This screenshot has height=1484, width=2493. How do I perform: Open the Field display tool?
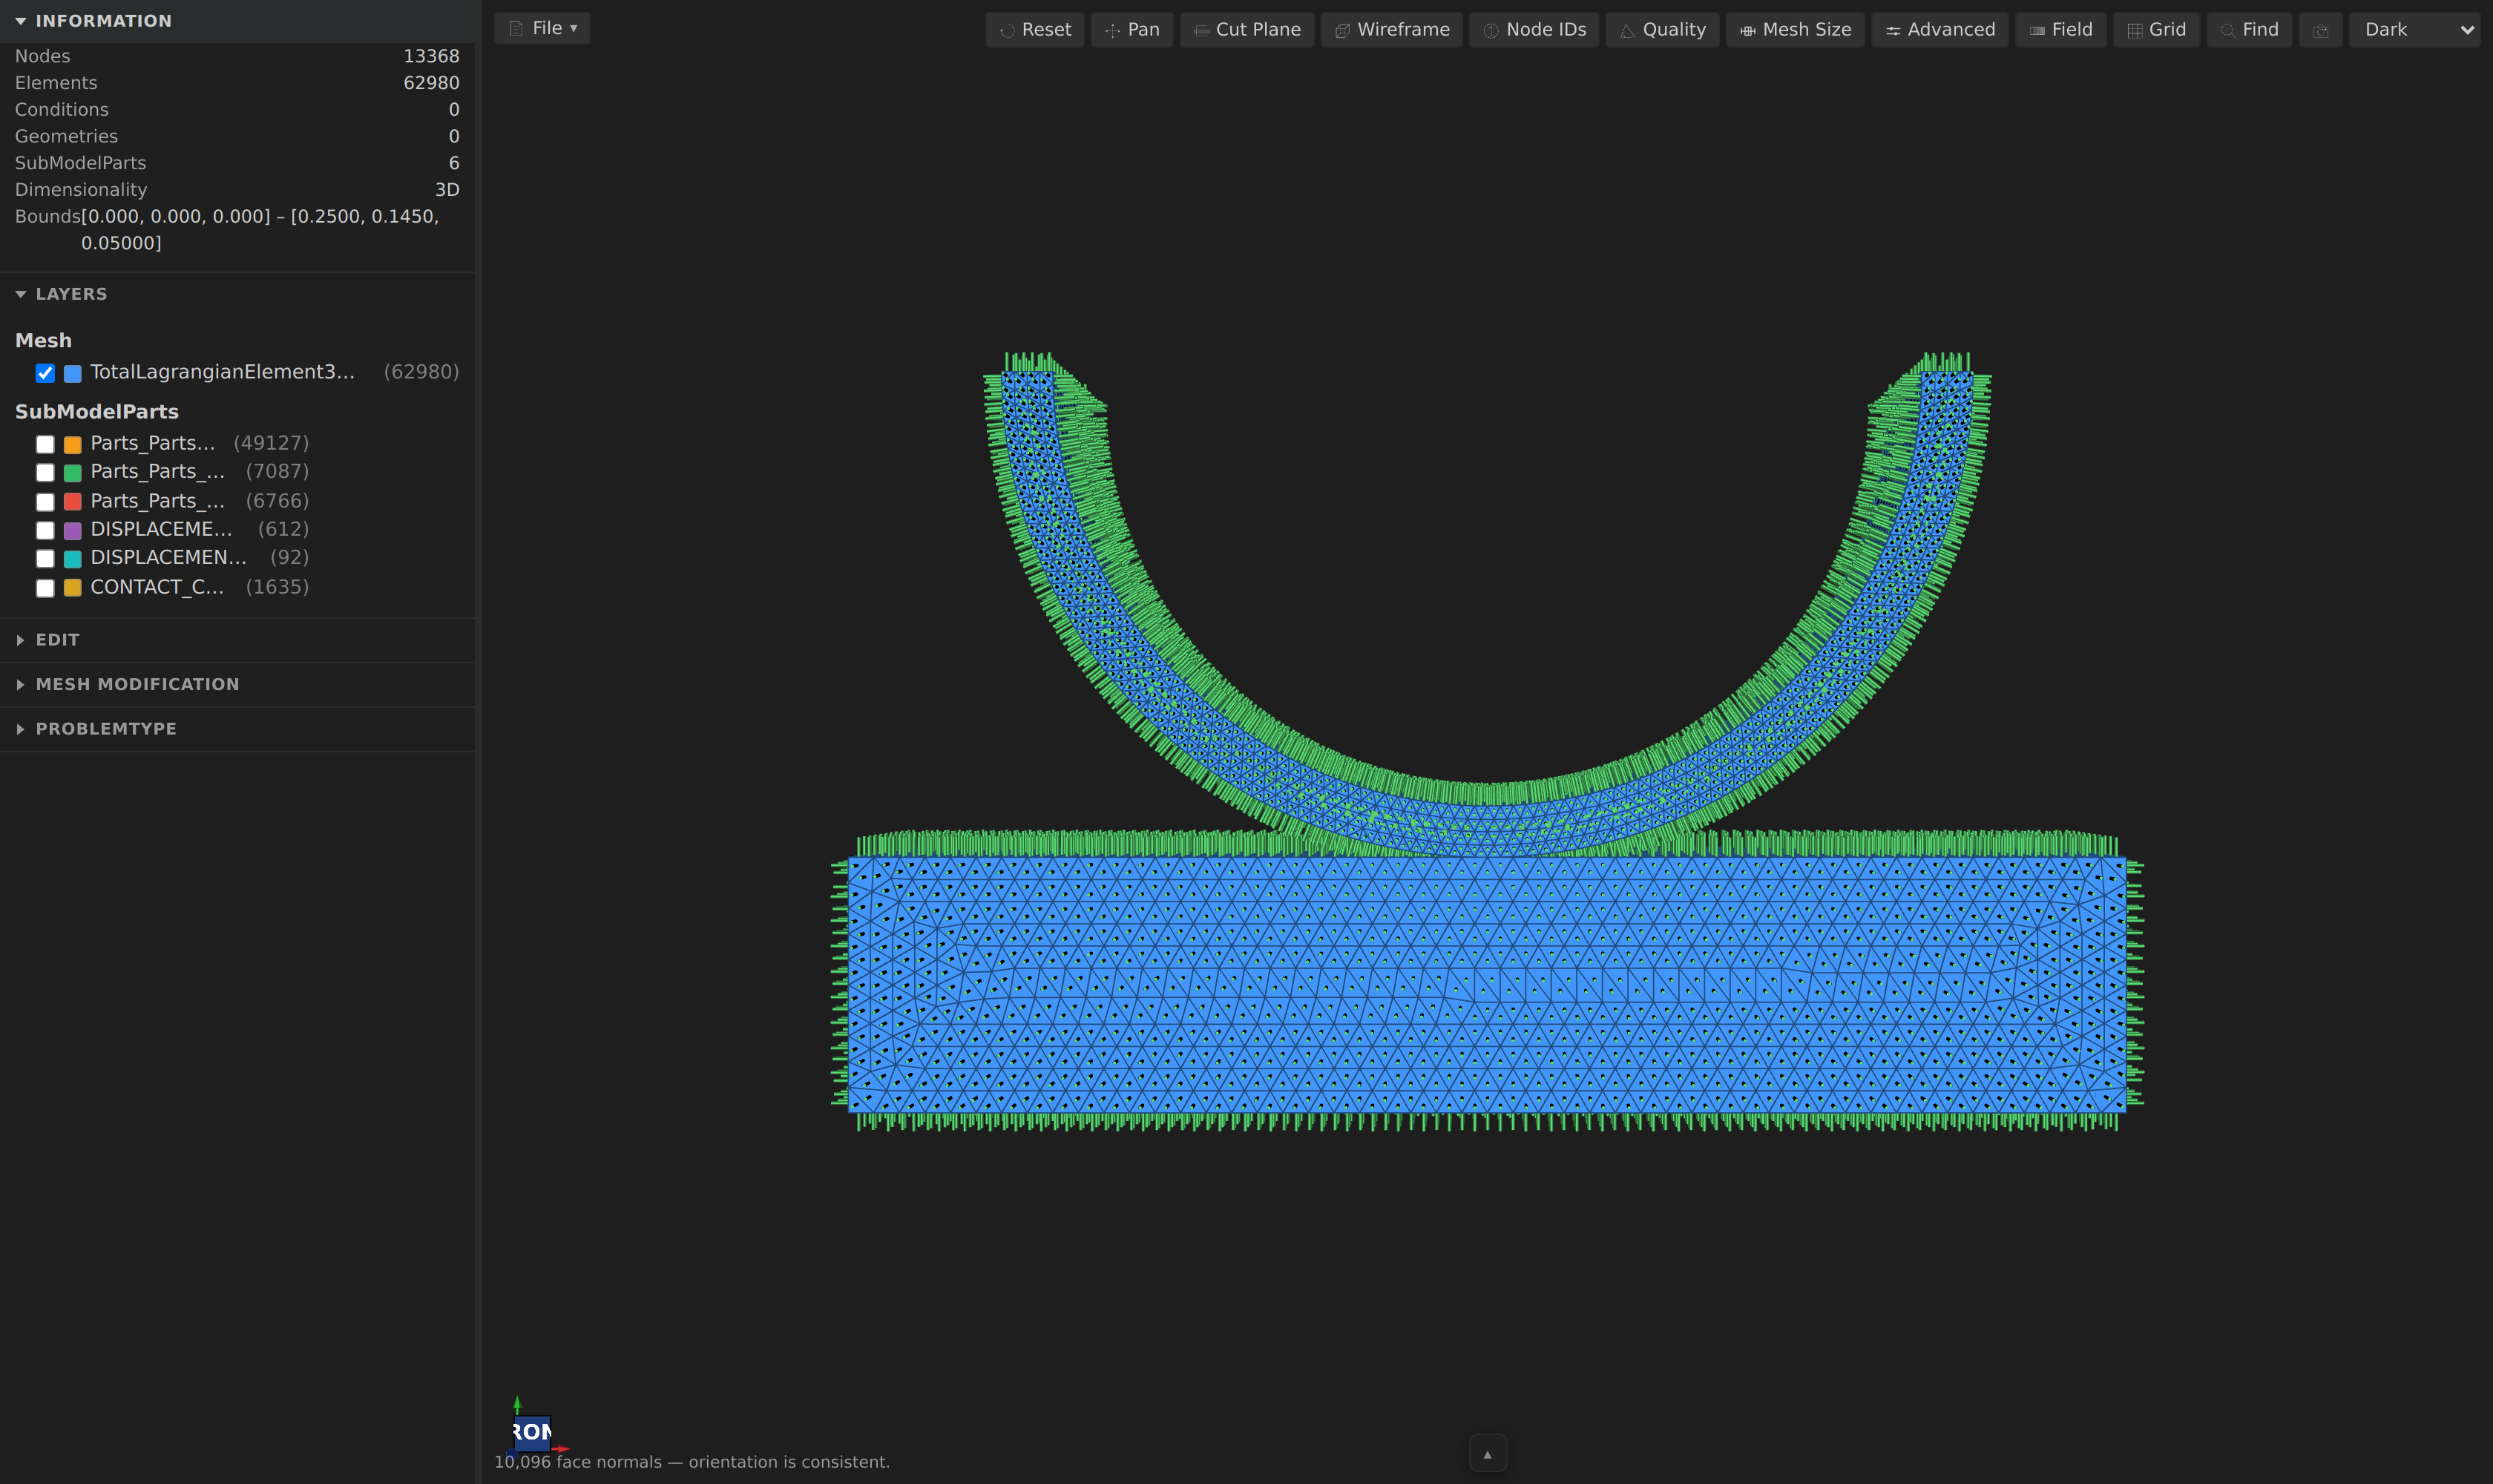coord(2061,30)
